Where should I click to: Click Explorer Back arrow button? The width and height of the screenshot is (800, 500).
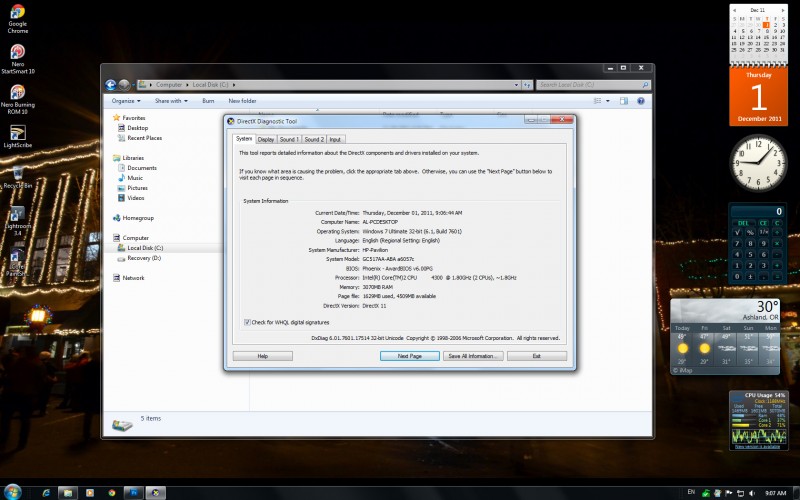click(111, 85)
